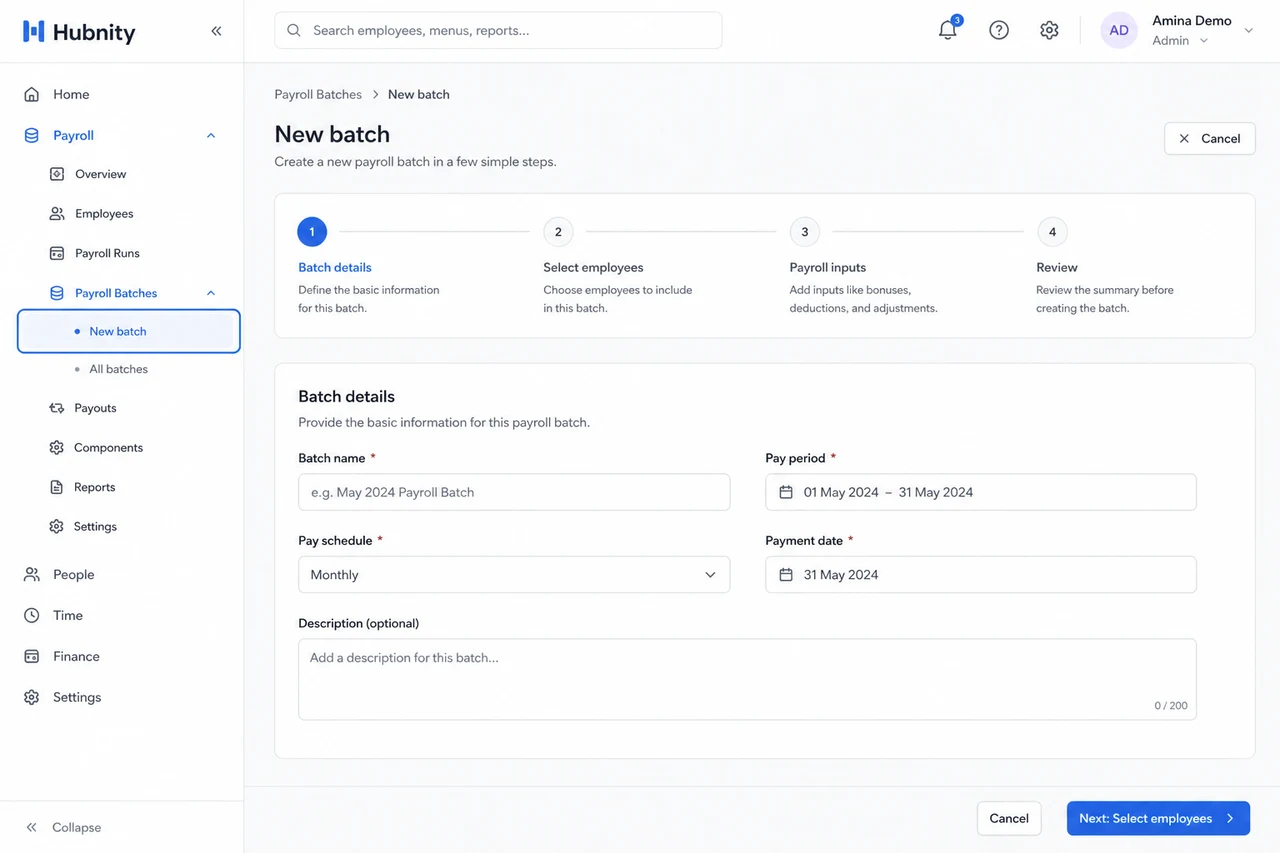Viewport: 1280px width, 853px height.
Task: Open the top bar settings gear
Action: pyautogui.click(x=1049, y=30)
